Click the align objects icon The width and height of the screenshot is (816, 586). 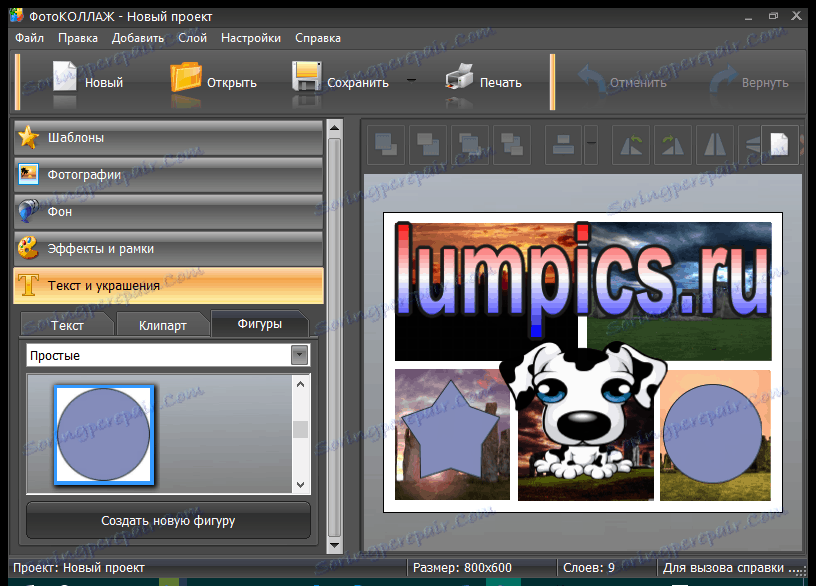[563, 145]
